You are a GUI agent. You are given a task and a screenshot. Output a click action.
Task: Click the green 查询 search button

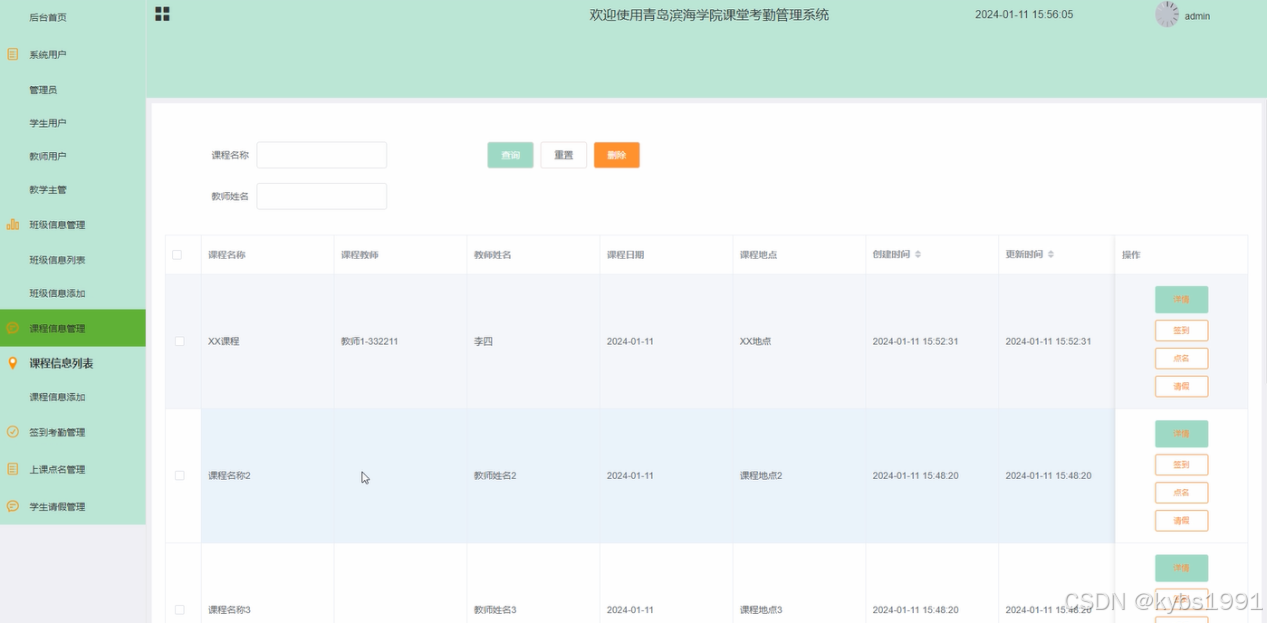(x=510, y=155)
